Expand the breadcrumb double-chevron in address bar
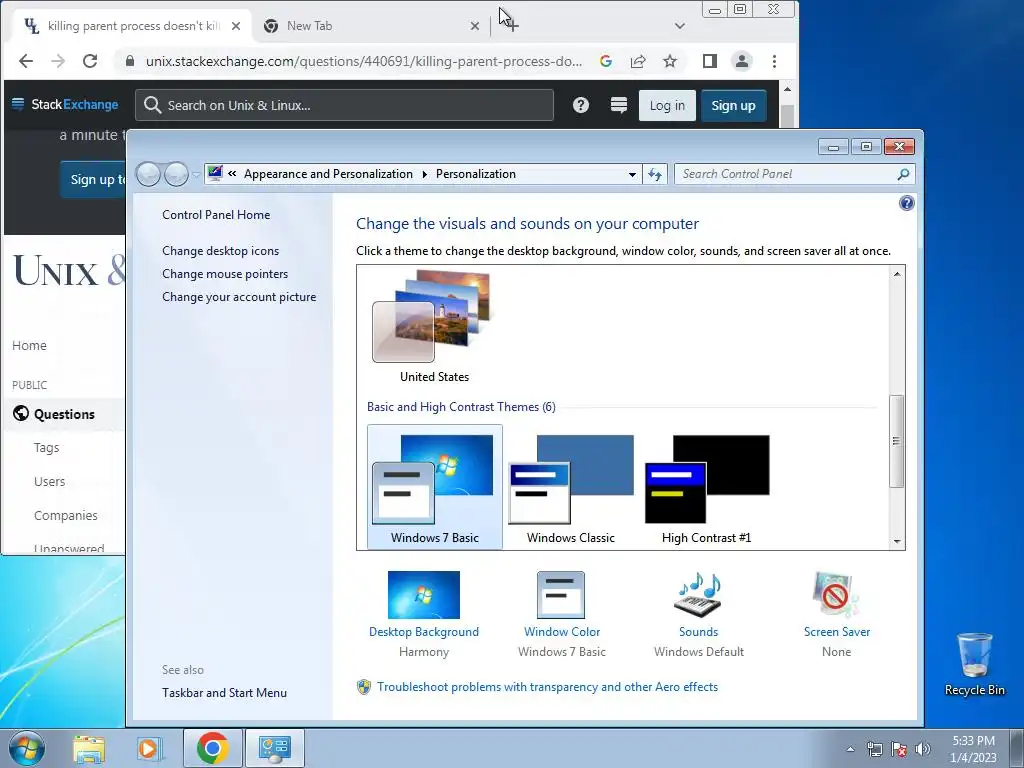 coord(232,174)
